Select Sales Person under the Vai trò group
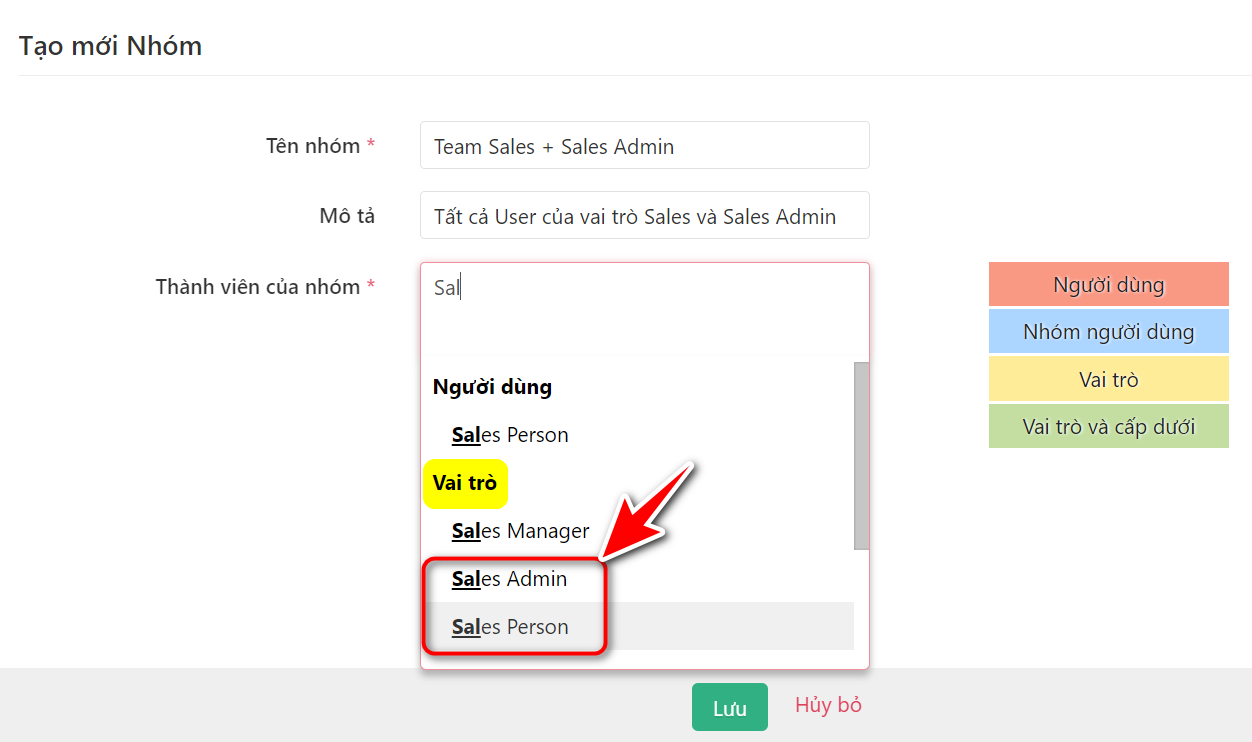This screenshot has height=742, width=1252. pos(510,627)
